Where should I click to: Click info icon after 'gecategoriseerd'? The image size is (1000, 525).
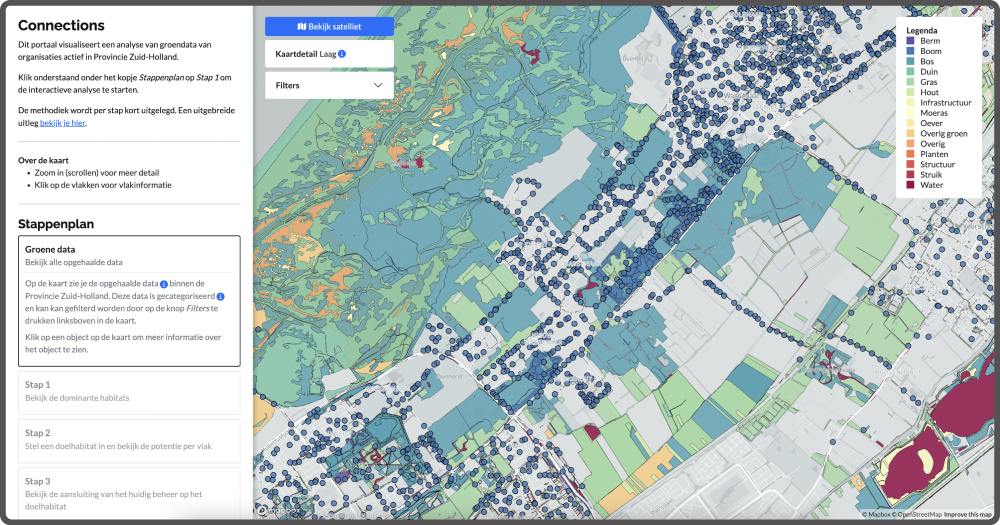[220, 297]
